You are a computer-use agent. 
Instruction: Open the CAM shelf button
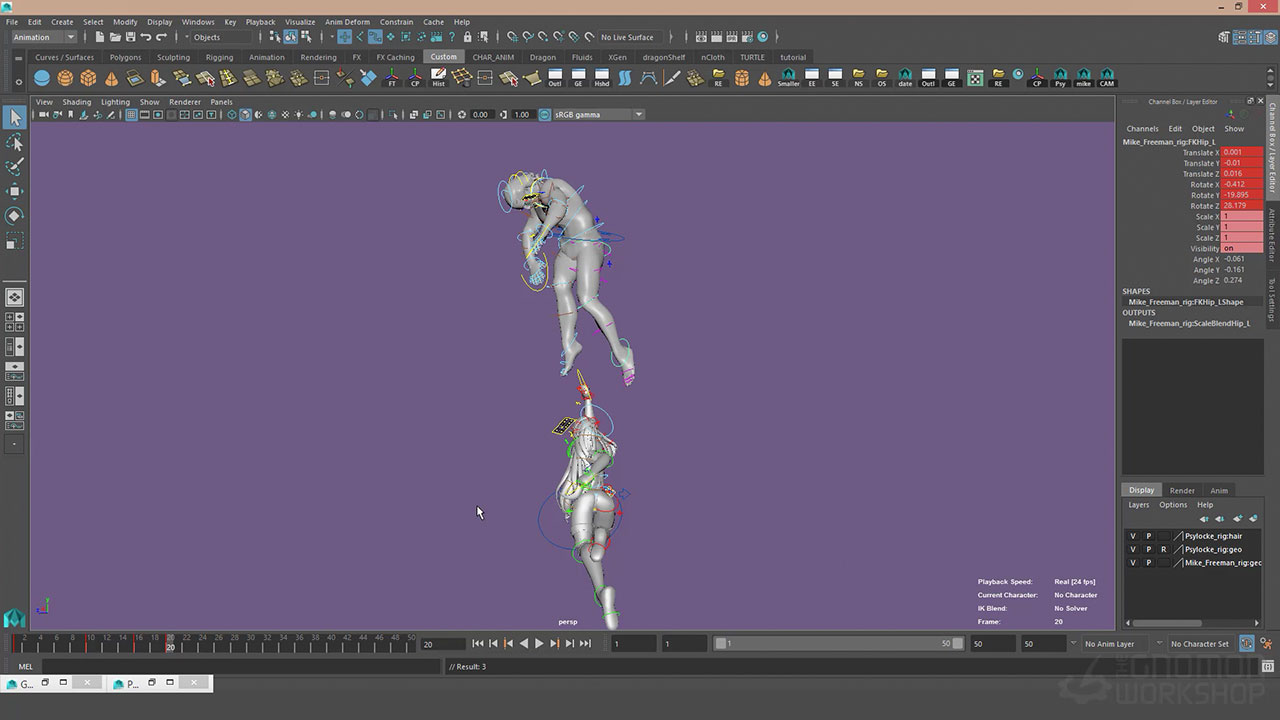[1107, 78]
